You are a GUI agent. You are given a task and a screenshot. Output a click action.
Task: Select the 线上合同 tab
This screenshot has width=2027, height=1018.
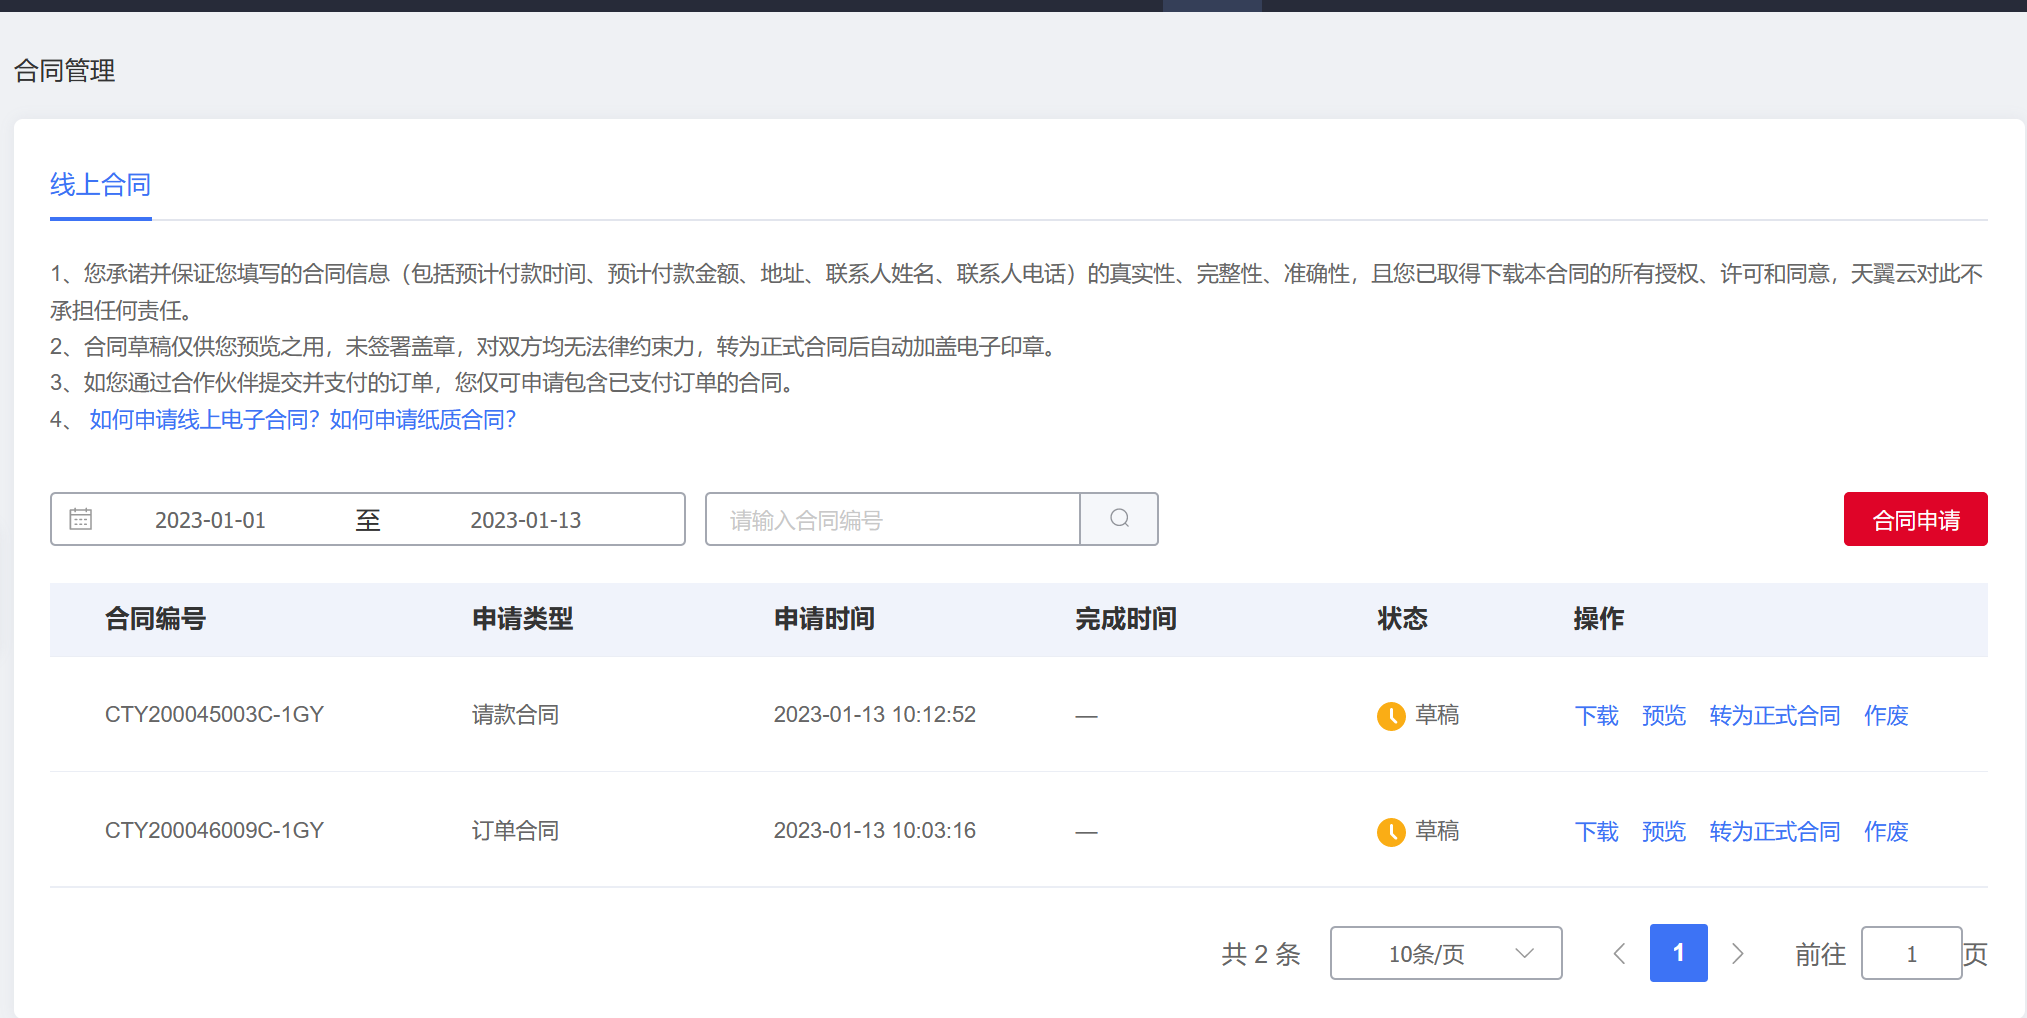coord(100,185)
